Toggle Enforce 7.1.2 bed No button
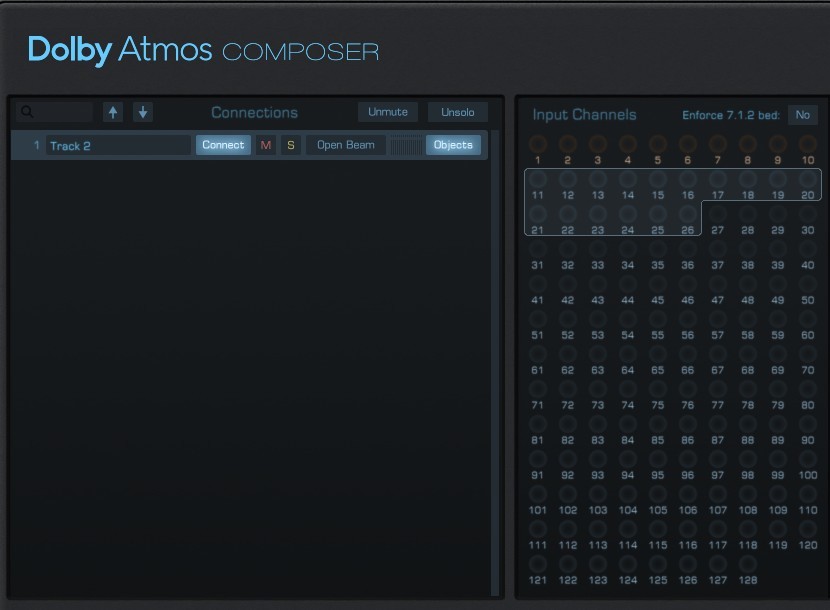Image resolution: width=830 pixels, height=610 pixels. [x=802, y=115]
